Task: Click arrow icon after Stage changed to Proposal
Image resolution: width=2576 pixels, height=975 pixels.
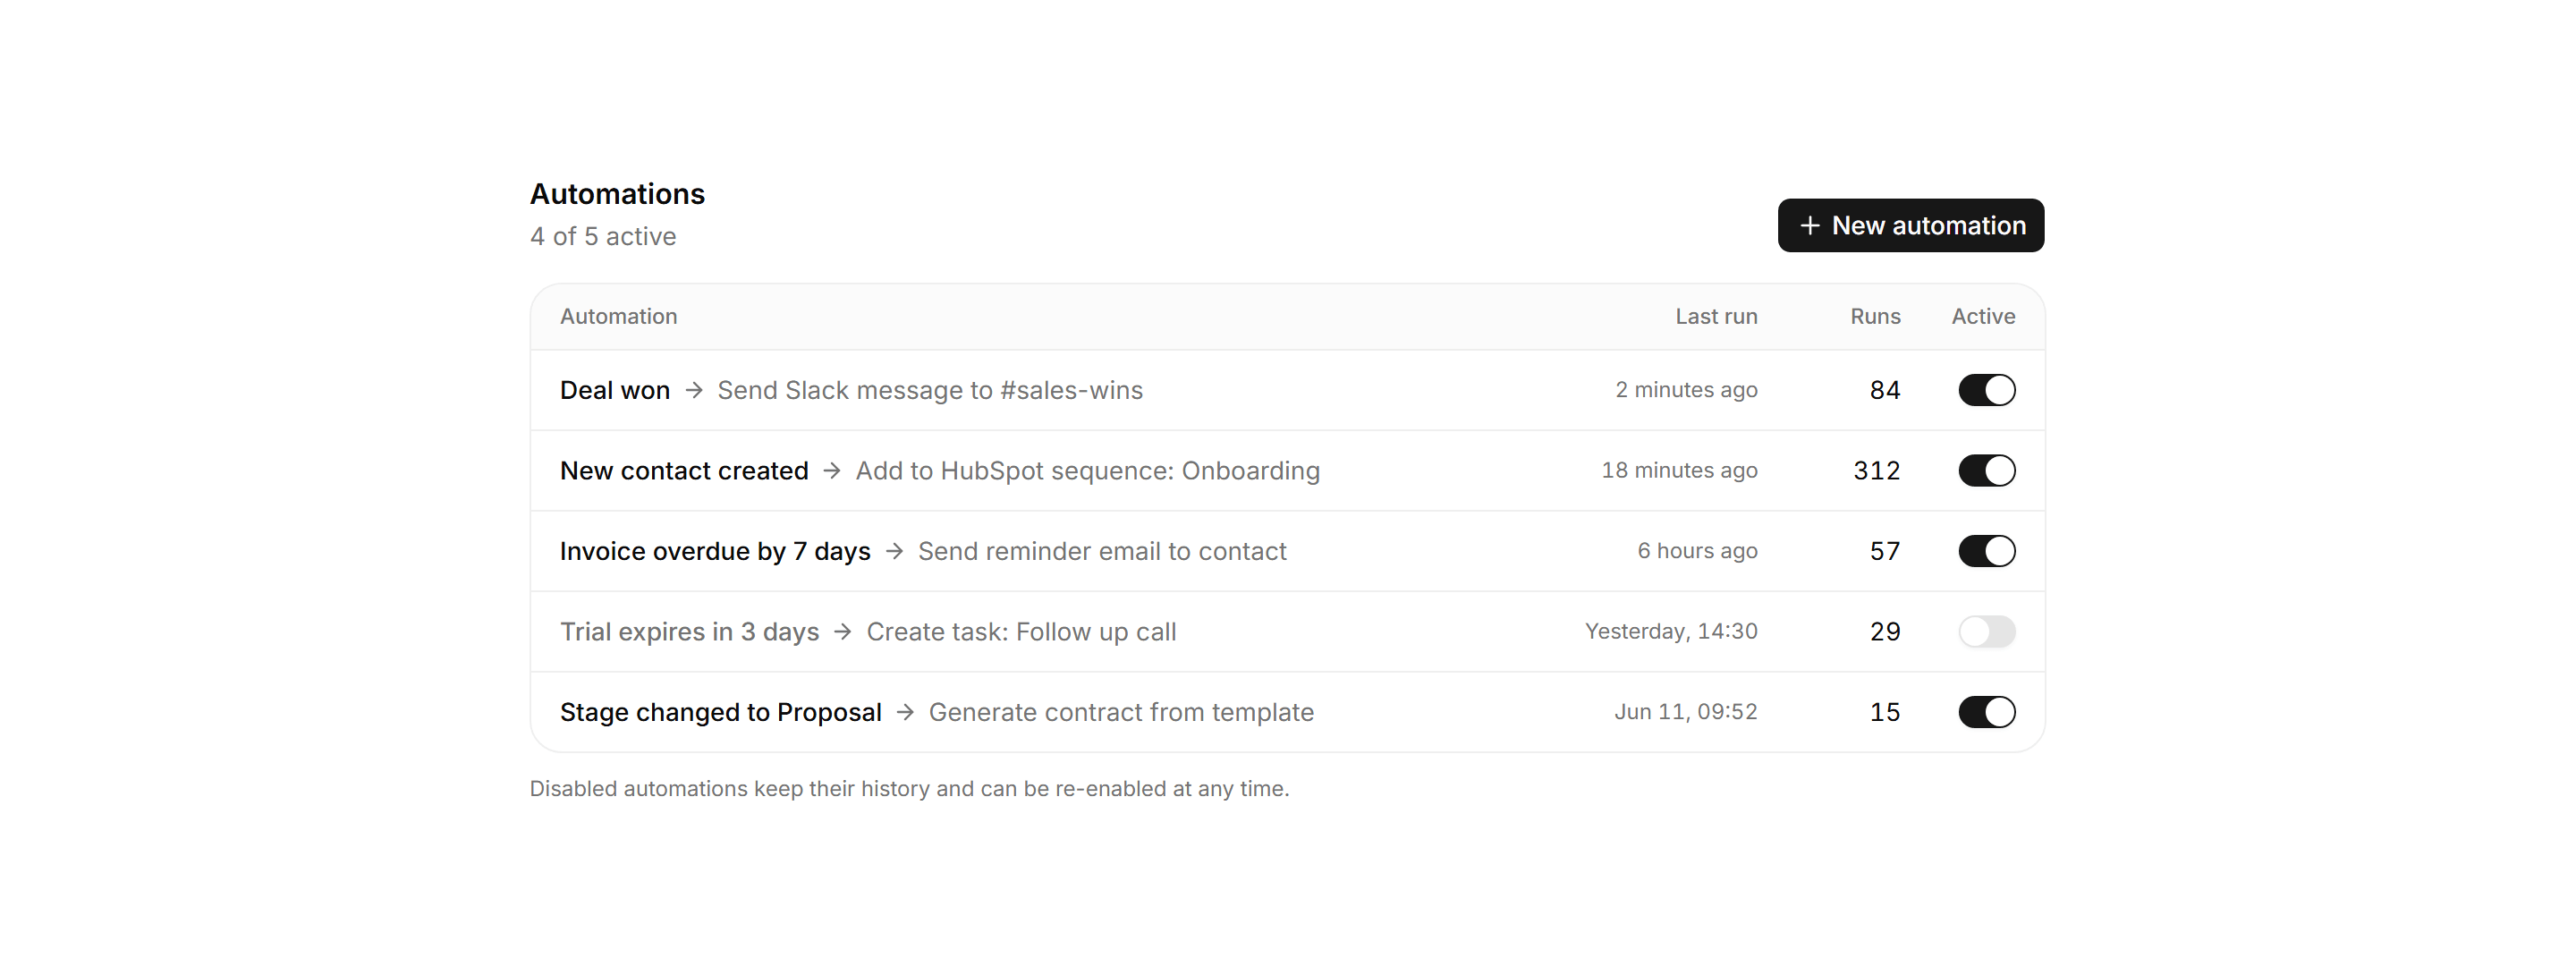Action: [x=906, y=712]
